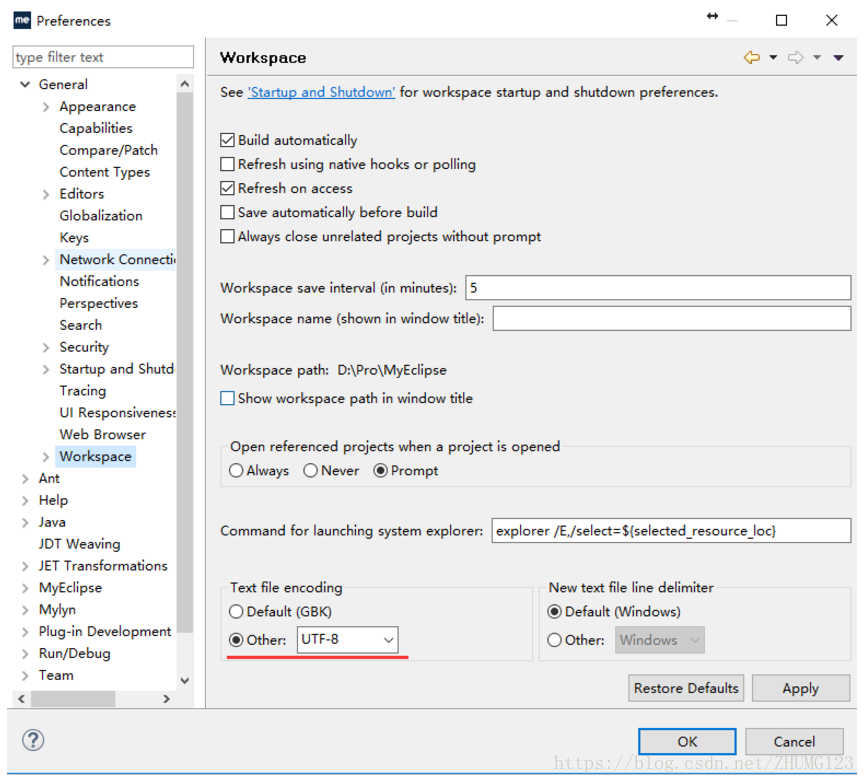Click the Restore Defaults button
The image size is (865, 783).
[x=686, y=688]
